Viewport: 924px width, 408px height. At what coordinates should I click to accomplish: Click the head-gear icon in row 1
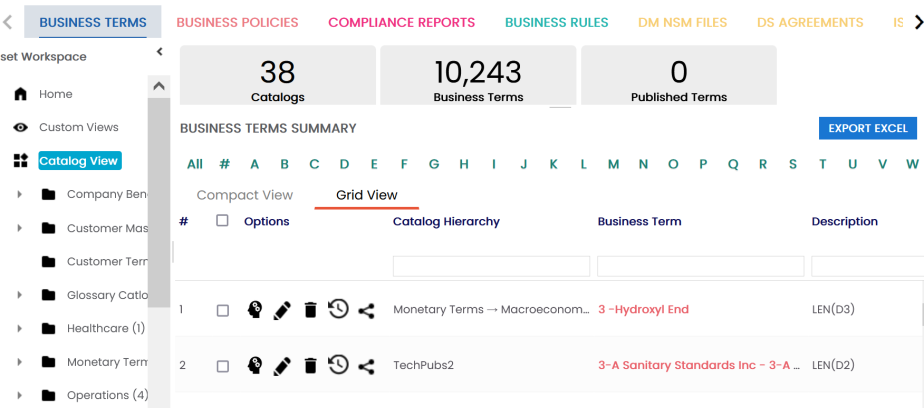[x=254, y=310]
